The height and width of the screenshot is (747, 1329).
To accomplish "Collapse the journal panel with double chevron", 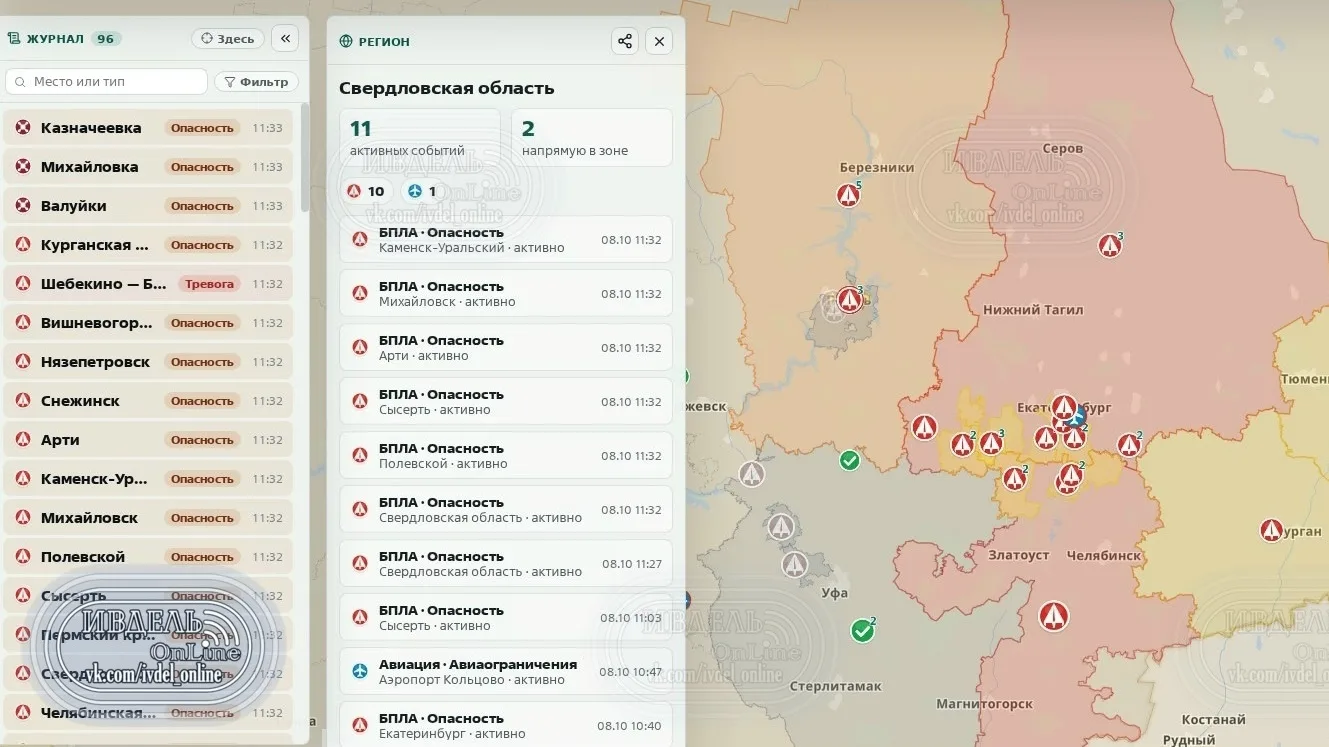I will point(285,39).
